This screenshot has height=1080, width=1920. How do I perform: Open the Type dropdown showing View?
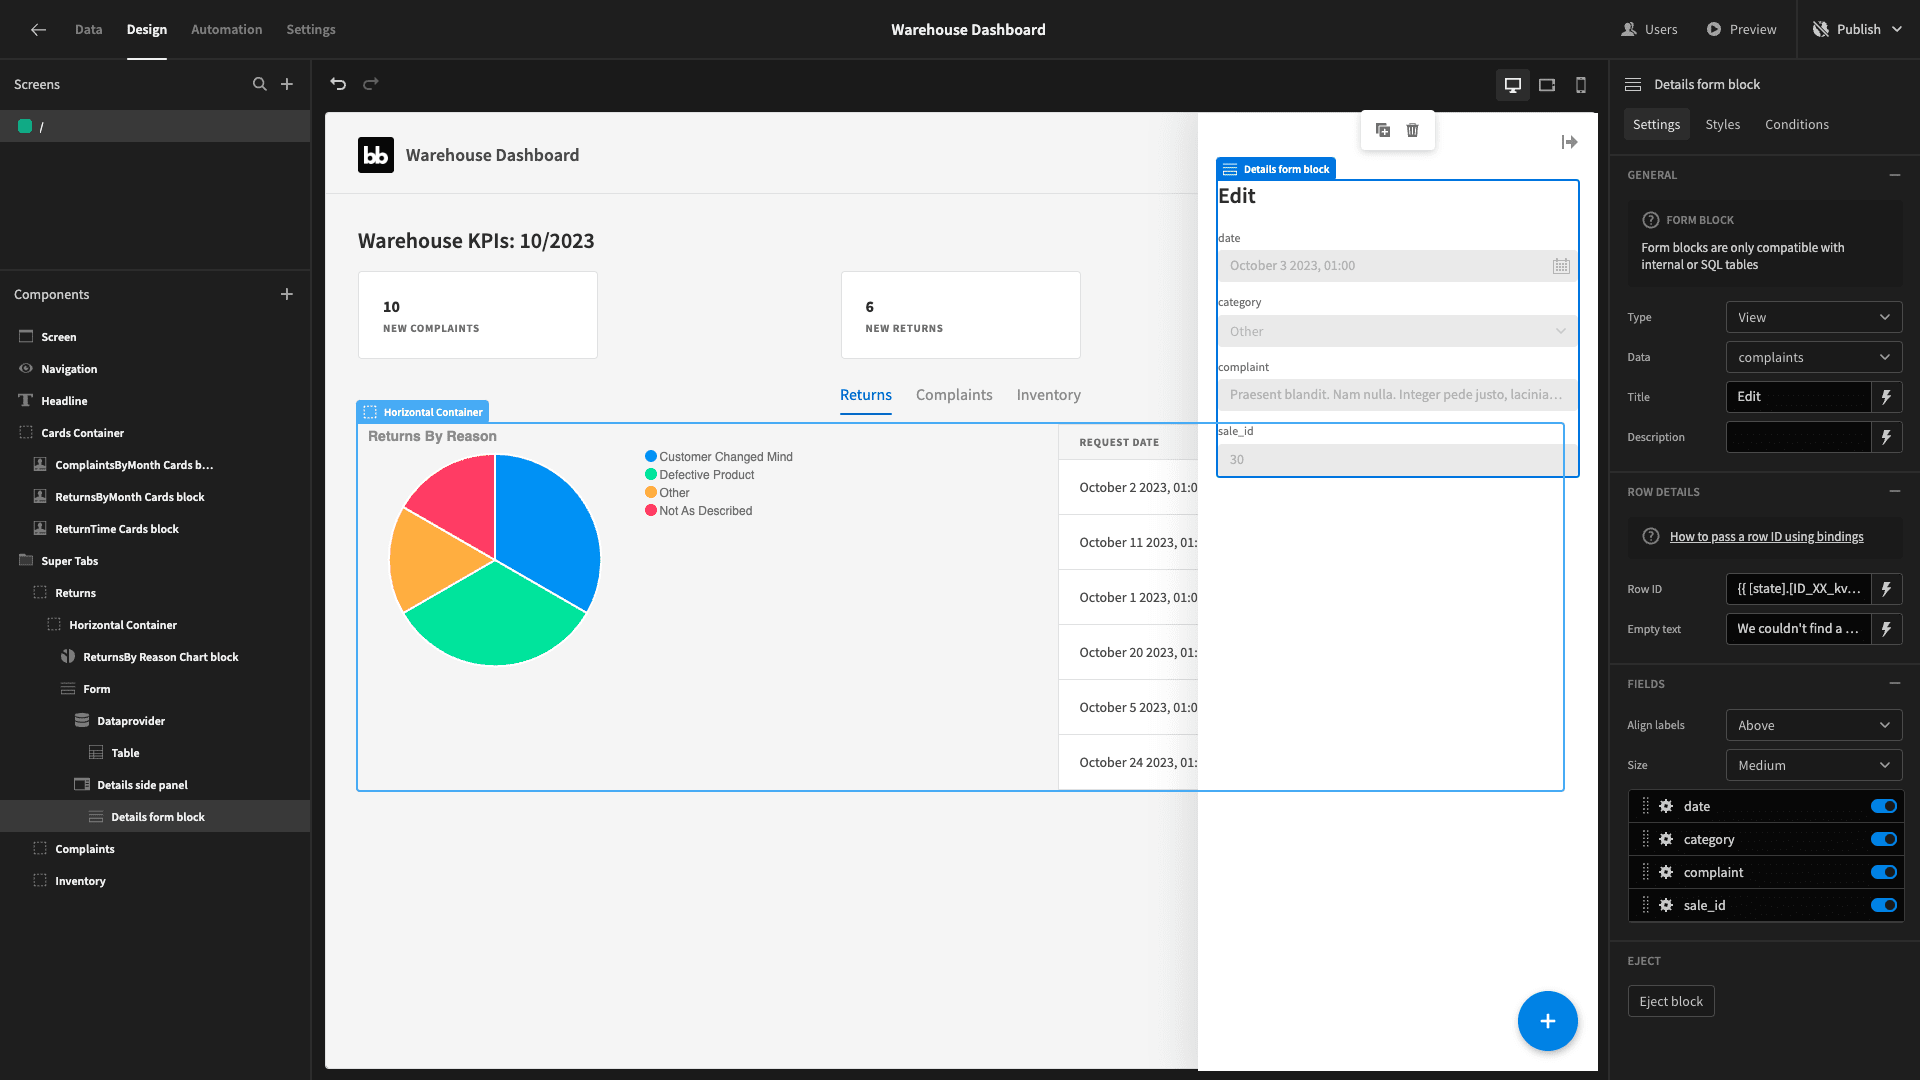1814,317
